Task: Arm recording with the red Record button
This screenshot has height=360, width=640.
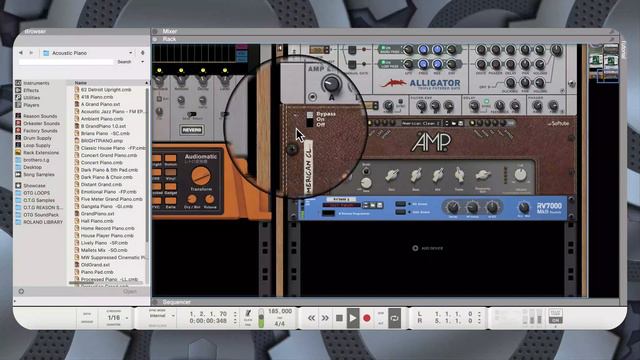Action: 367,318
